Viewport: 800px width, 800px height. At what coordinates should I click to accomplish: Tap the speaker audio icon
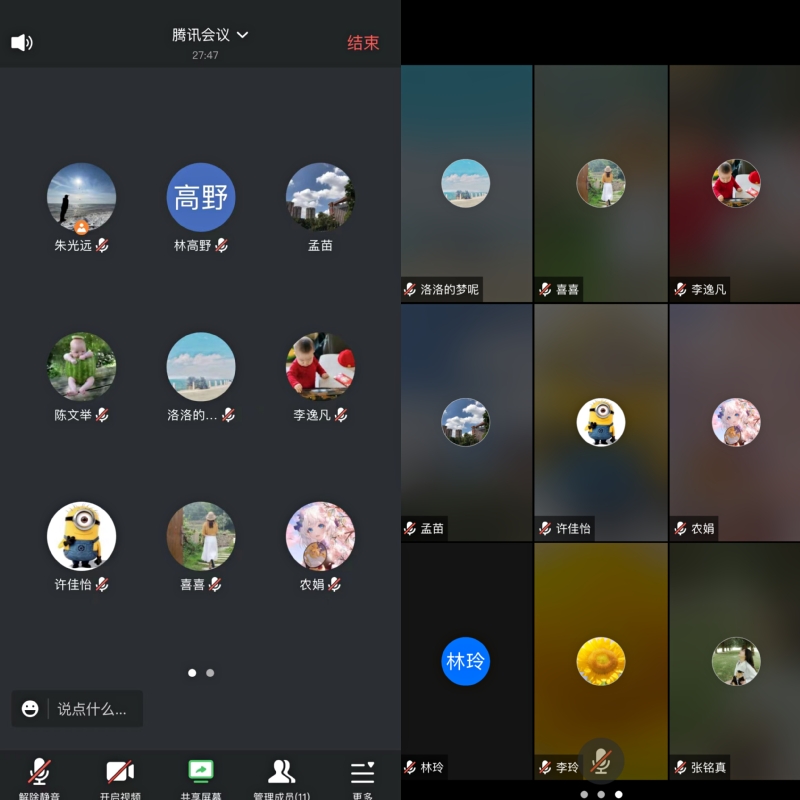(21, 42)
